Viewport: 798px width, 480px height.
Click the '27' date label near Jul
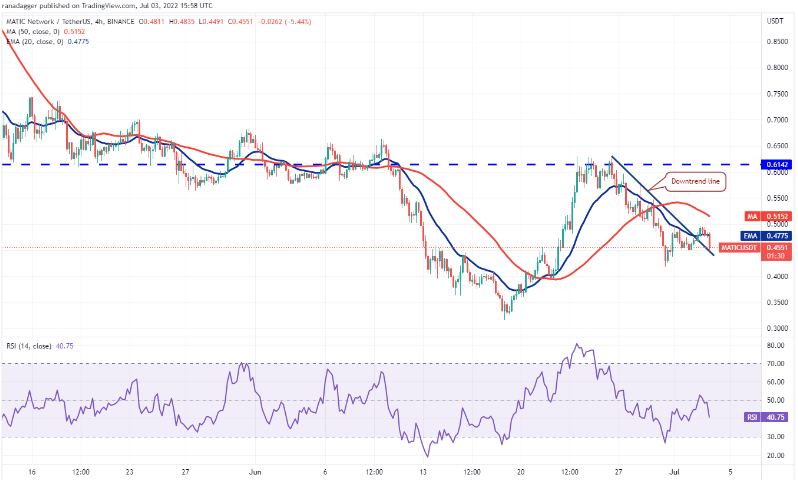pos(618,472)
